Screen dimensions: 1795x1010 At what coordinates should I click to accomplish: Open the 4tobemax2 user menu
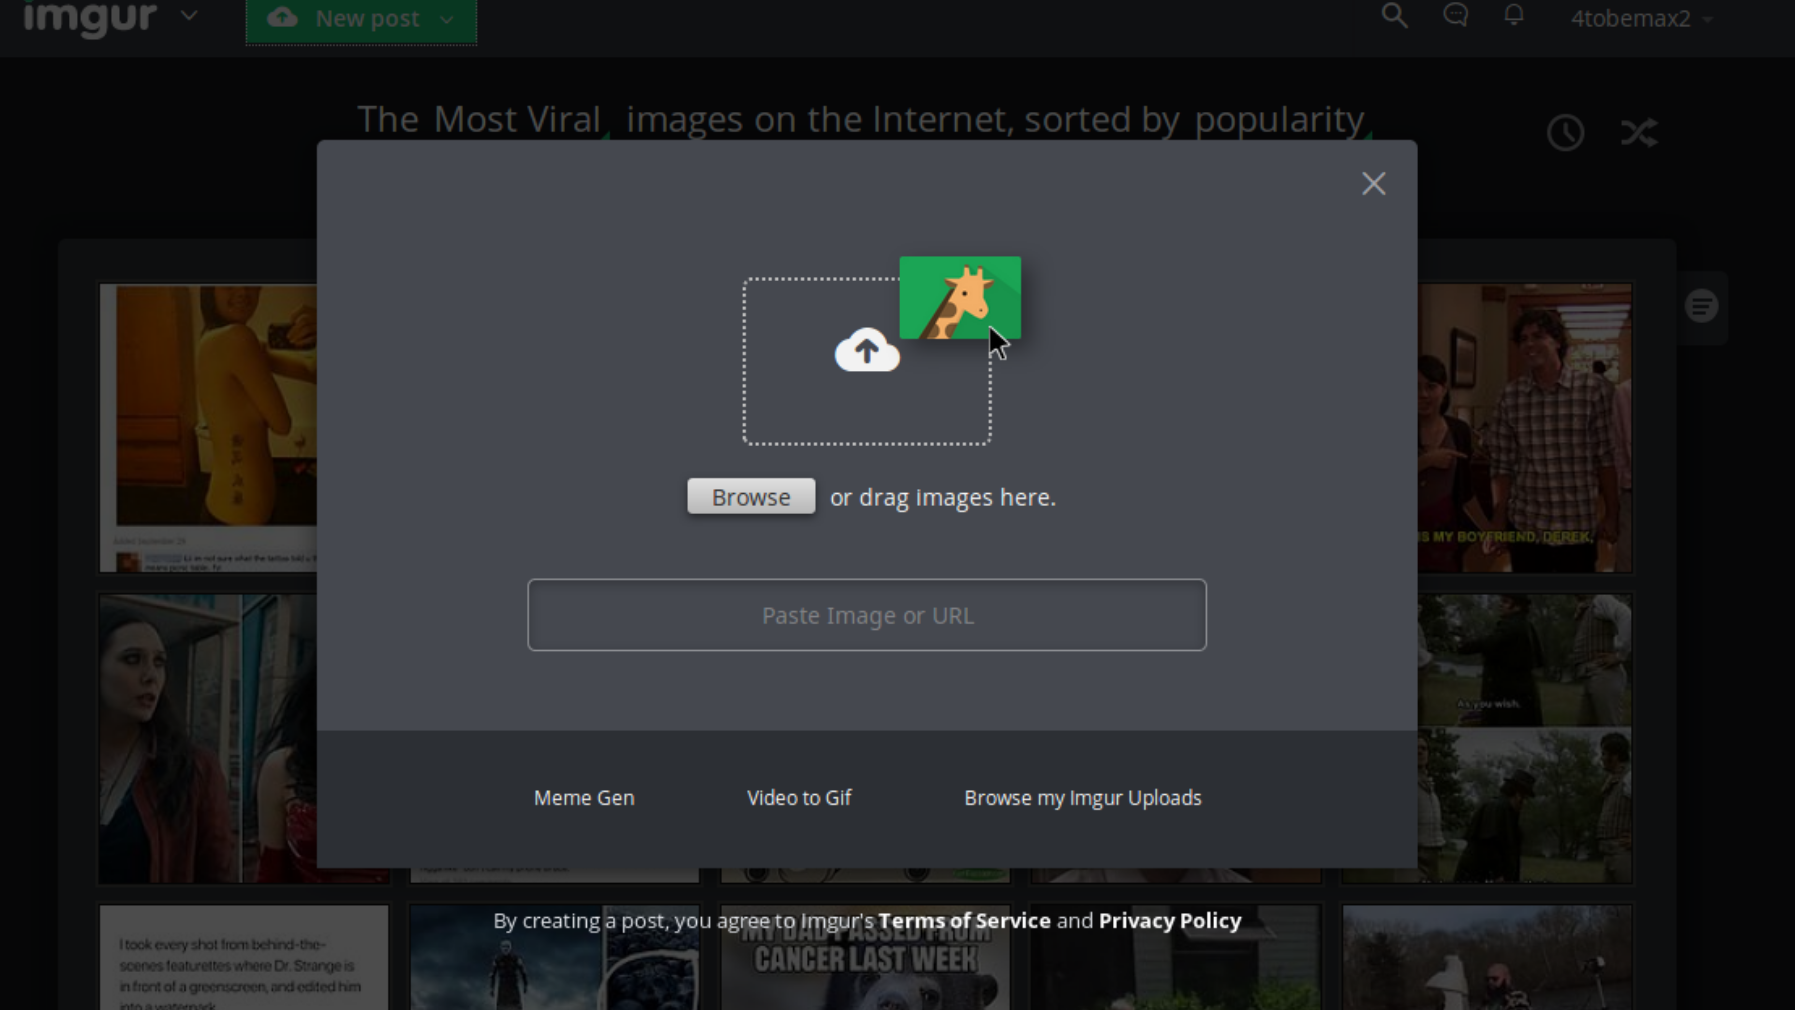[x=1641, y=18]
